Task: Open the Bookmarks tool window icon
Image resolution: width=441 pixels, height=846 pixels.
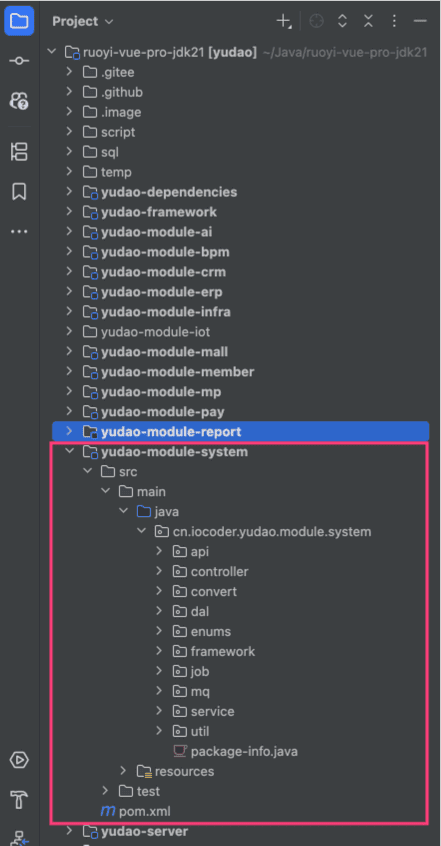Action: [19, 192]
